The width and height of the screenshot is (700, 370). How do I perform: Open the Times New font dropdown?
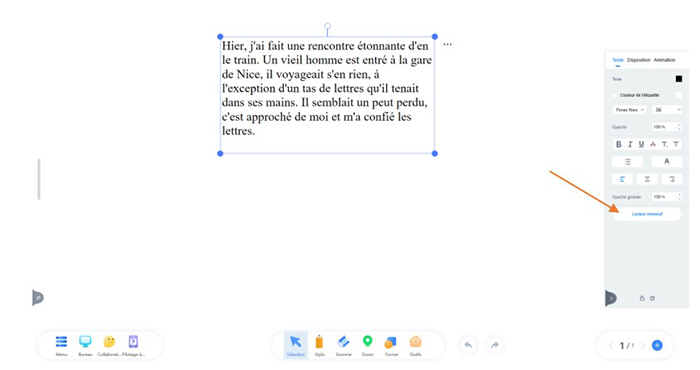[629, 110]
